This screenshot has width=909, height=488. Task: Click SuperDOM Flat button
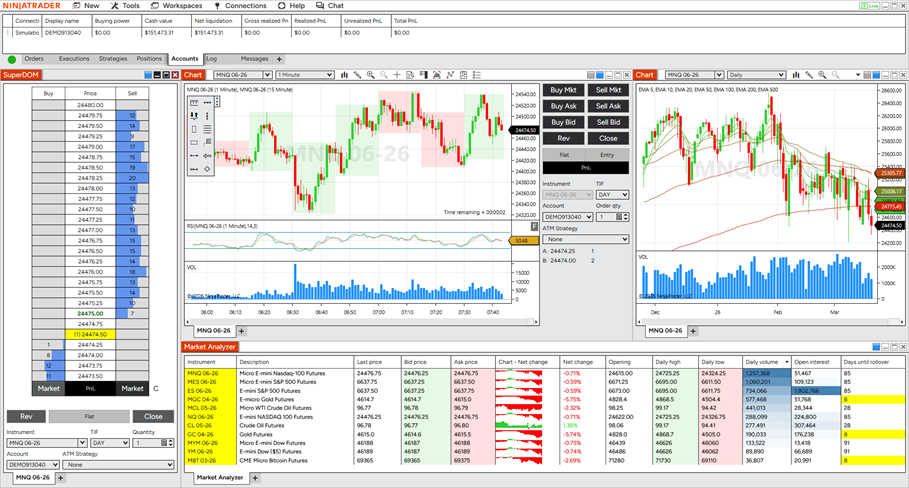tap(89, 416)
